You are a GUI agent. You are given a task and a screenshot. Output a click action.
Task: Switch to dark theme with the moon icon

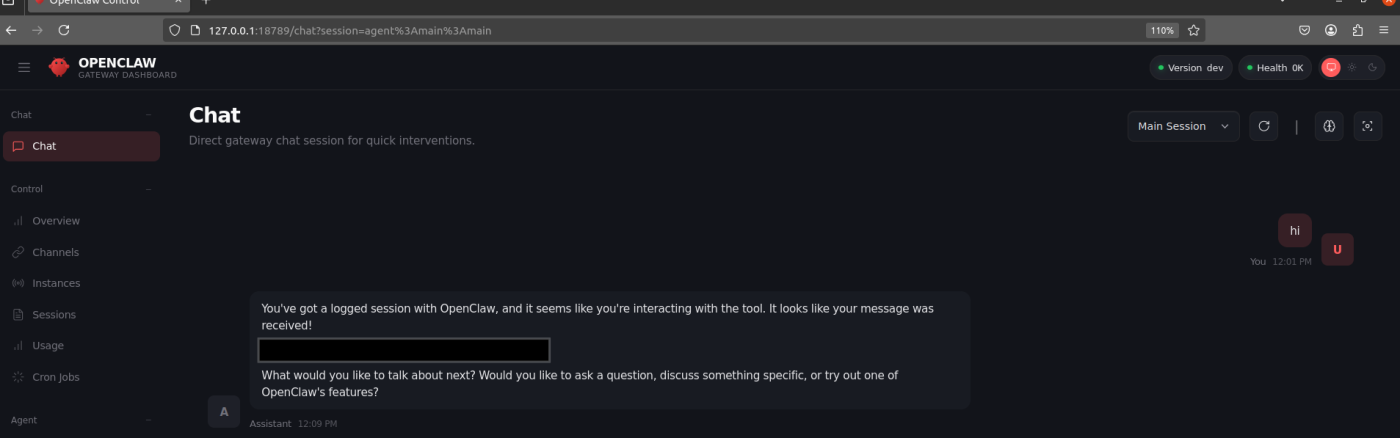tap(1372, 68)
